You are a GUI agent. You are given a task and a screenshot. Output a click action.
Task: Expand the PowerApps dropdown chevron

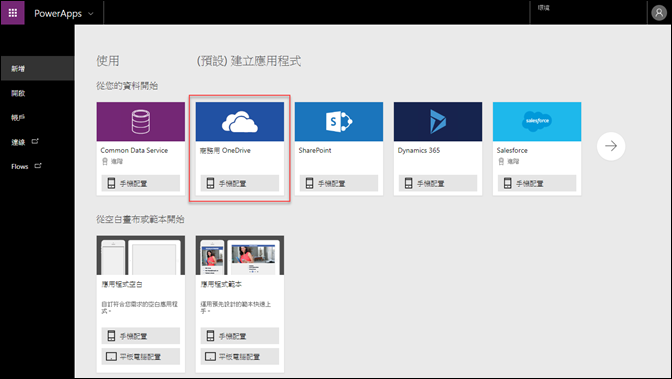click(x=91, y=14)
